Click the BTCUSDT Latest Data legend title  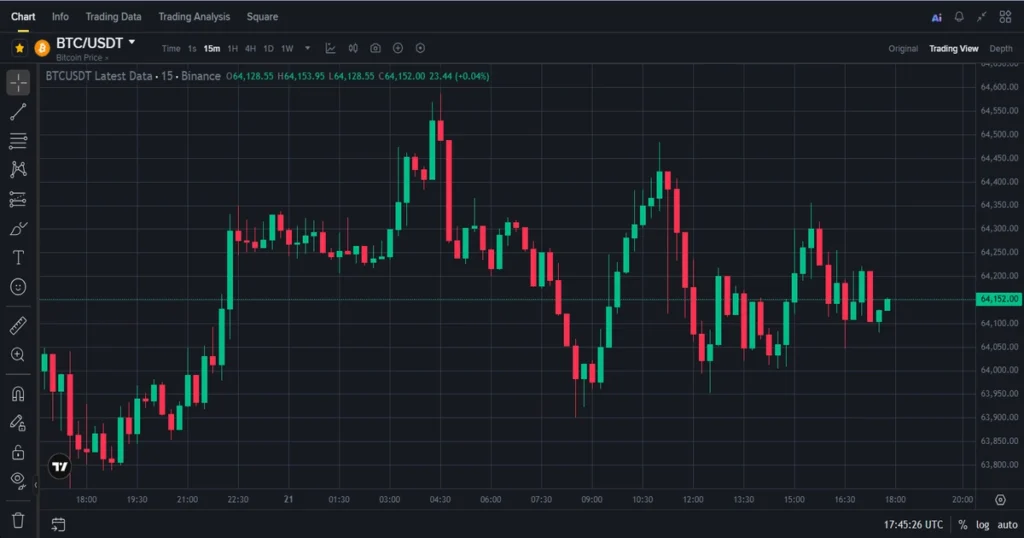tap(99, 76)
